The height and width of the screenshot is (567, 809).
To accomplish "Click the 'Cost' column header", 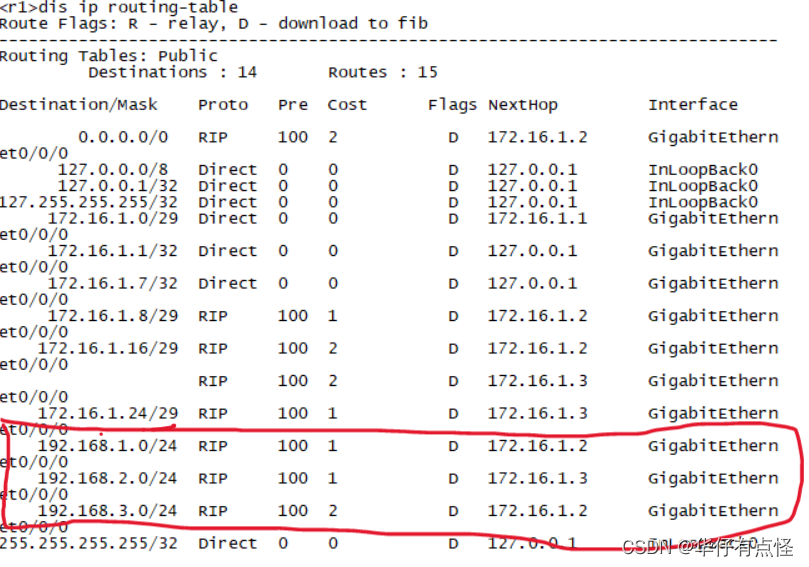I will pyautogui.click(x=347, y=105).
